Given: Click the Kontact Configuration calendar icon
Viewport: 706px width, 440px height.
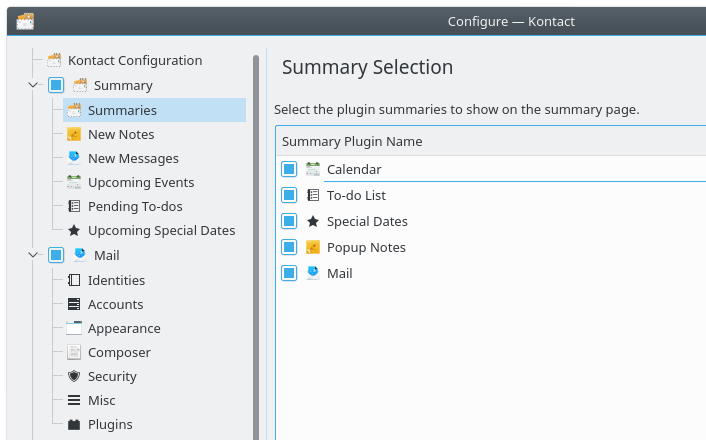Looking at the screenshot, I should tap(54, 61).
